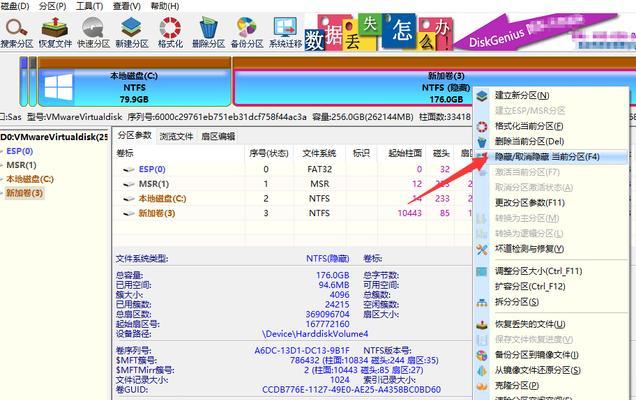Image resolution: width=636 pixels, height=400 pixels.
Task: Open the 工具(T) menu
Action: pos(90,6)
